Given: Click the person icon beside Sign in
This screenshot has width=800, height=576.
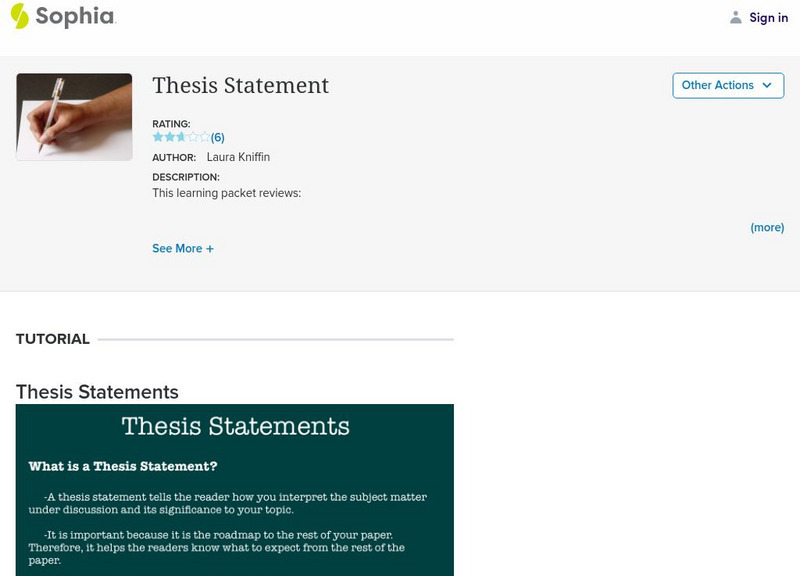Looking at the screenshot, I should click(736, 18).
